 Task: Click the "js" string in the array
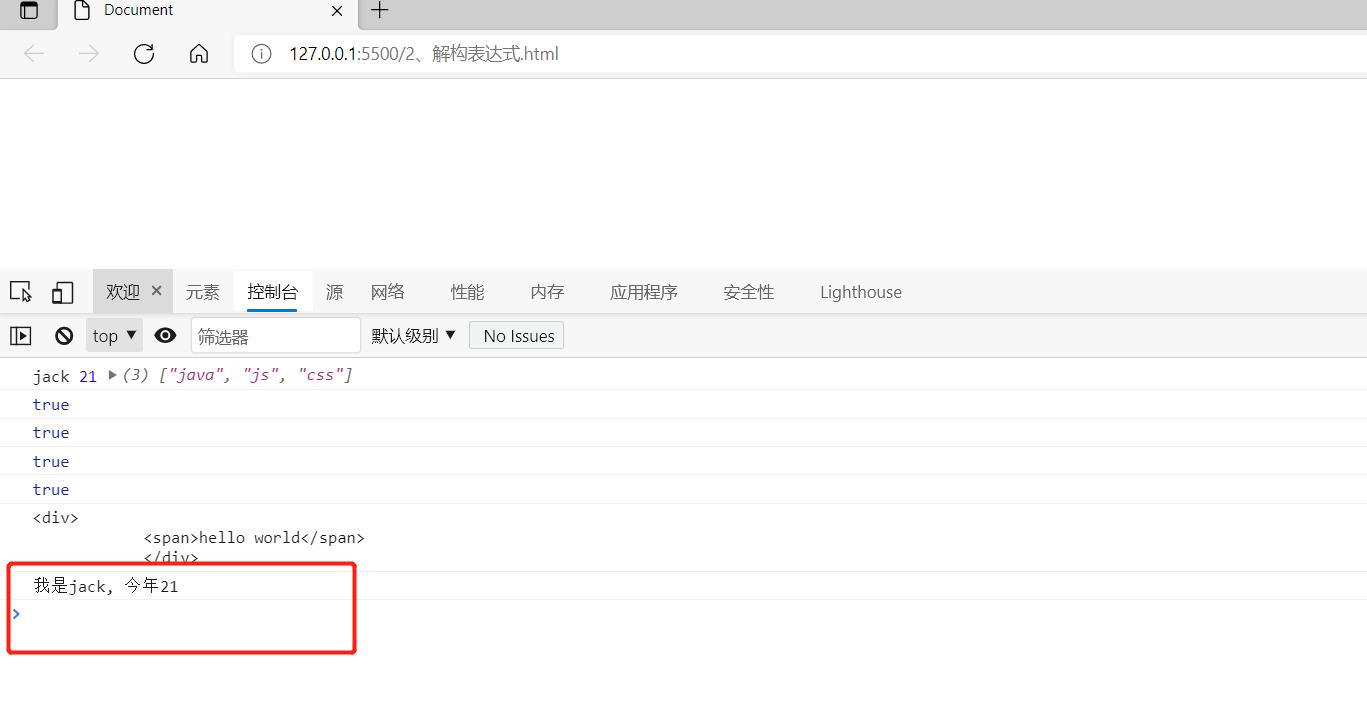260,375
